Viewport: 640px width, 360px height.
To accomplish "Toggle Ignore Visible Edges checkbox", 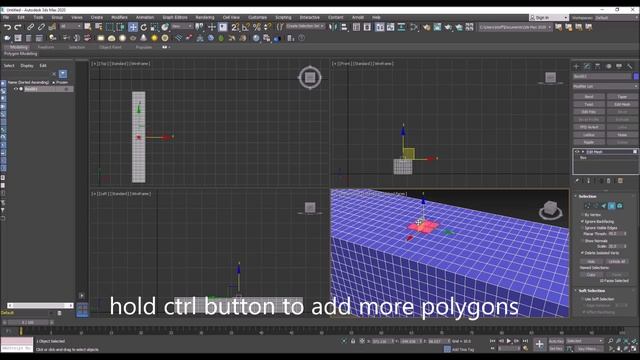I will [582, 228].
